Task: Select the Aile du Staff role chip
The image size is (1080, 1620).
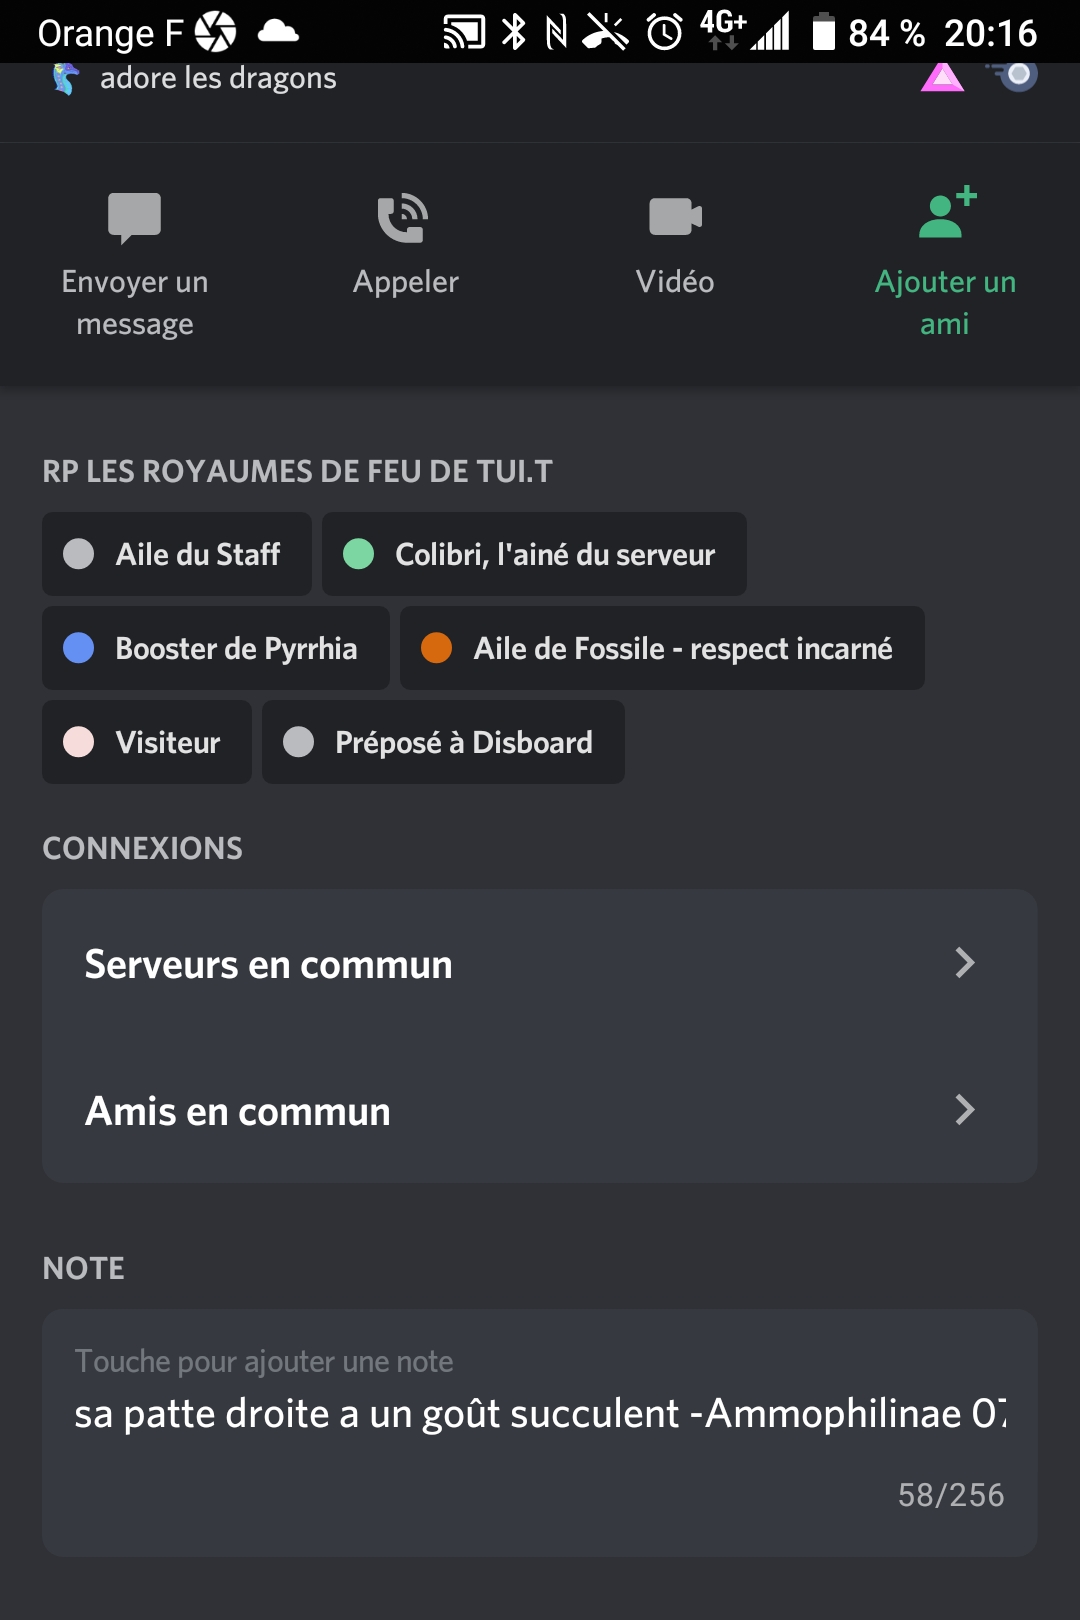Action: (177, 554)
